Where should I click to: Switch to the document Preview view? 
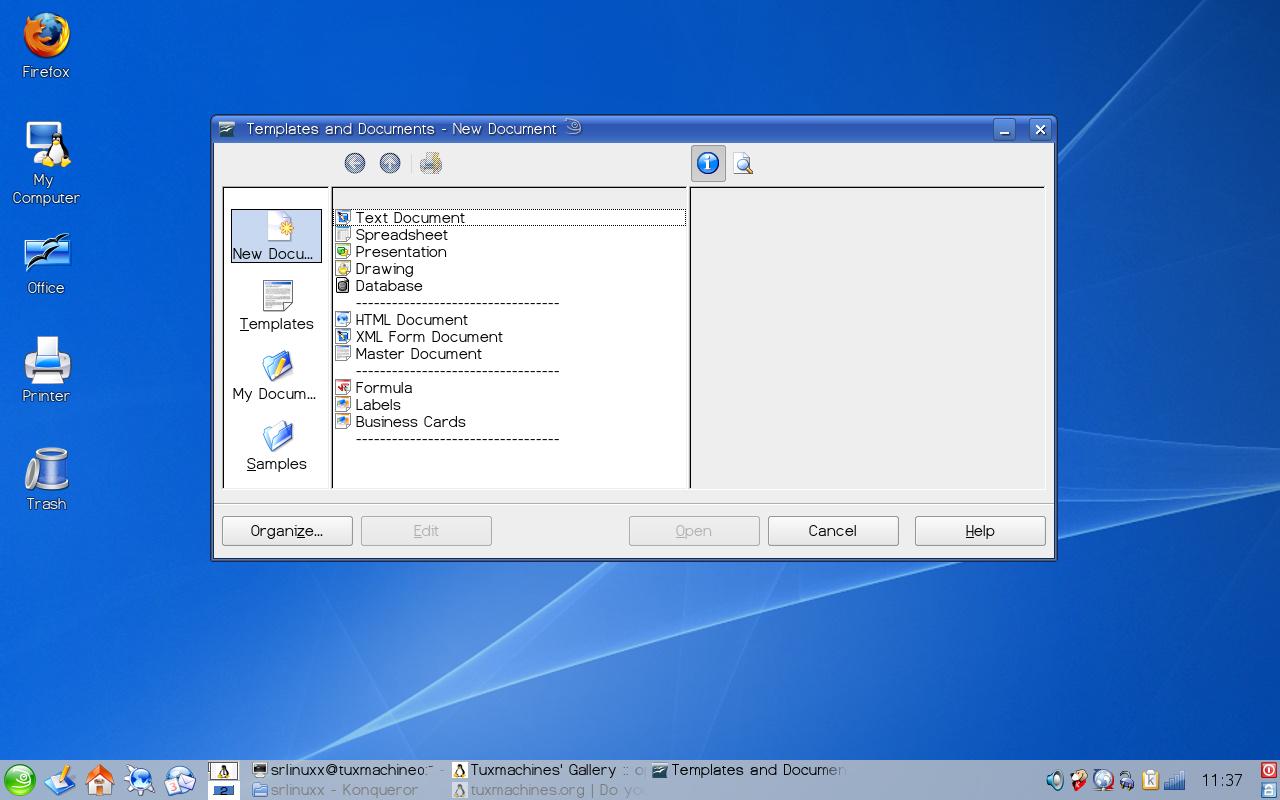[x=743, y=164]
